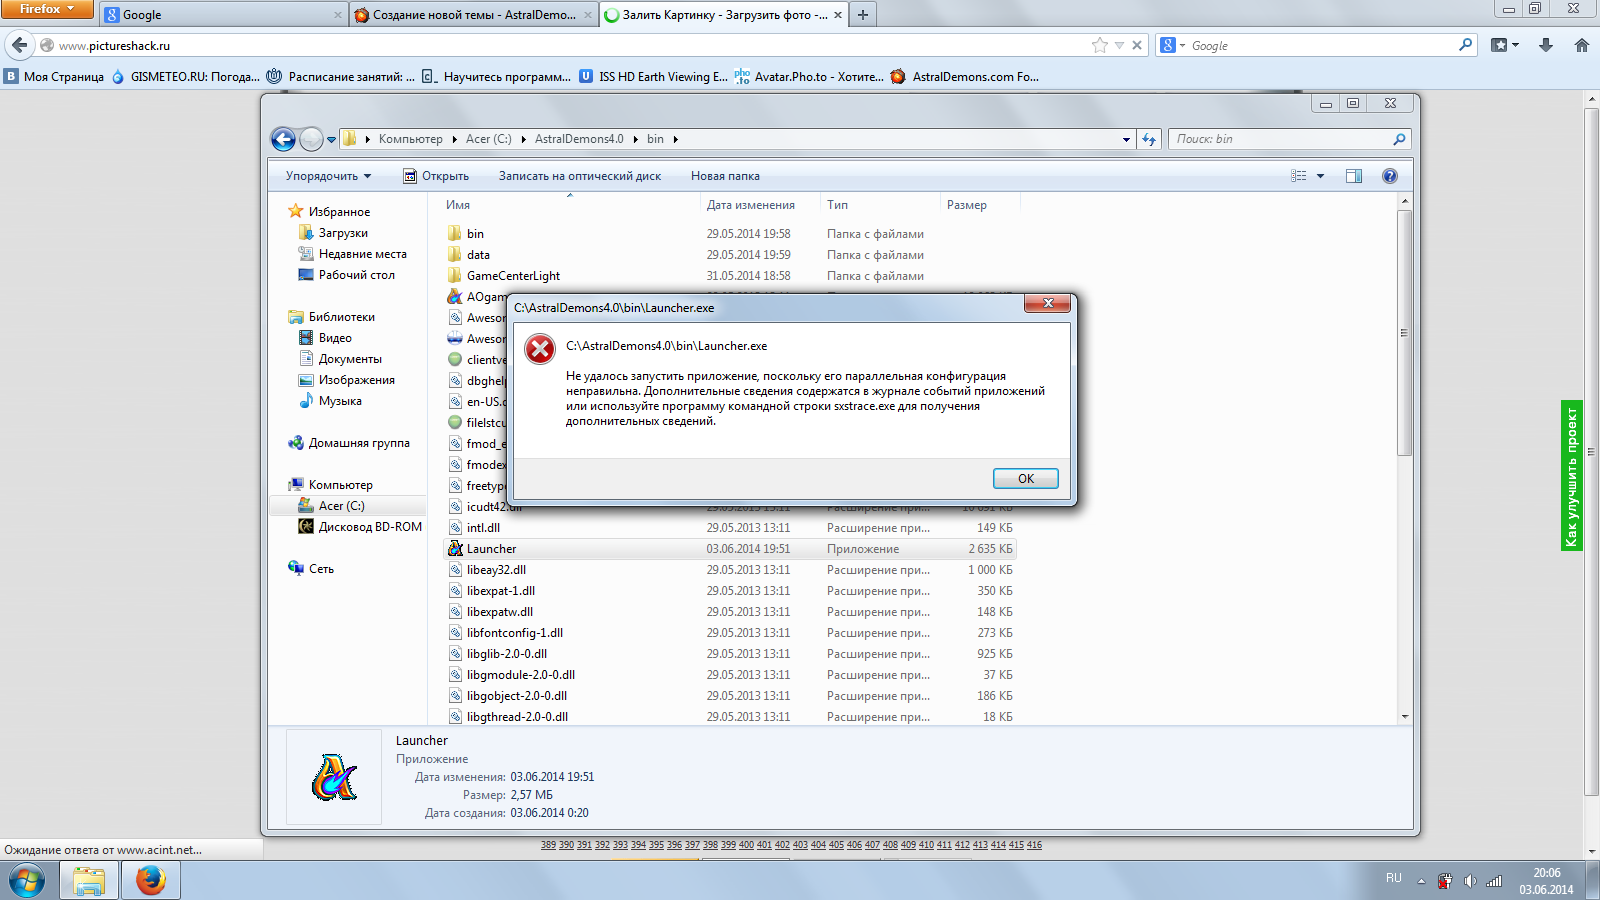Select libfontconfig-1.dll file name
Screen dimensions: 1600x901
click(515, 633)
